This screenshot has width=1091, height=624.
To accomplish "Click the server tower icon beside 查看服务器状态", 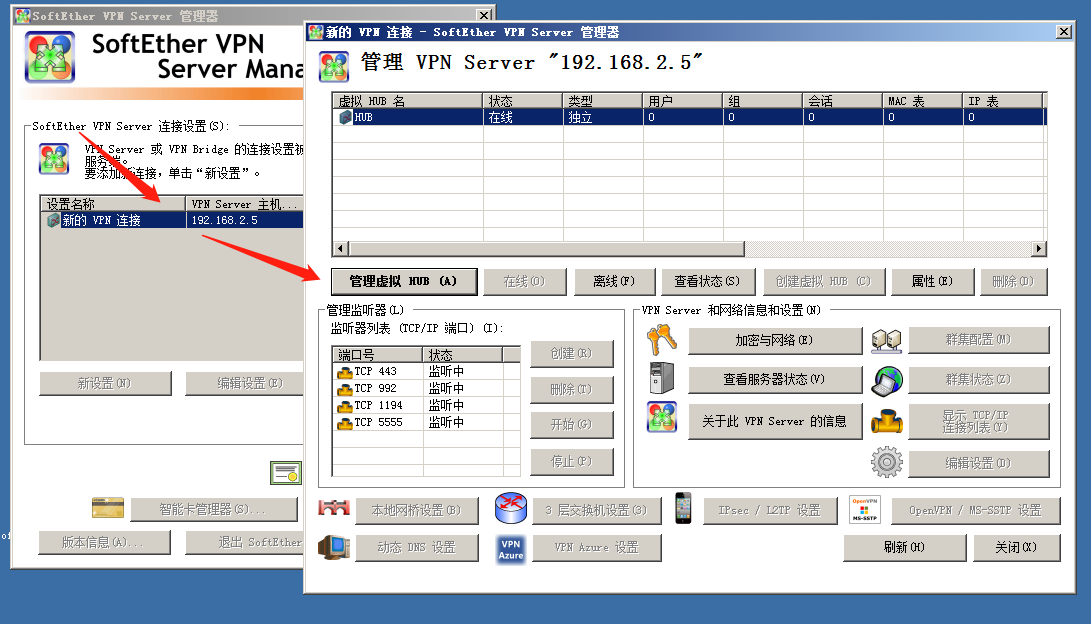I will [662, 379].
